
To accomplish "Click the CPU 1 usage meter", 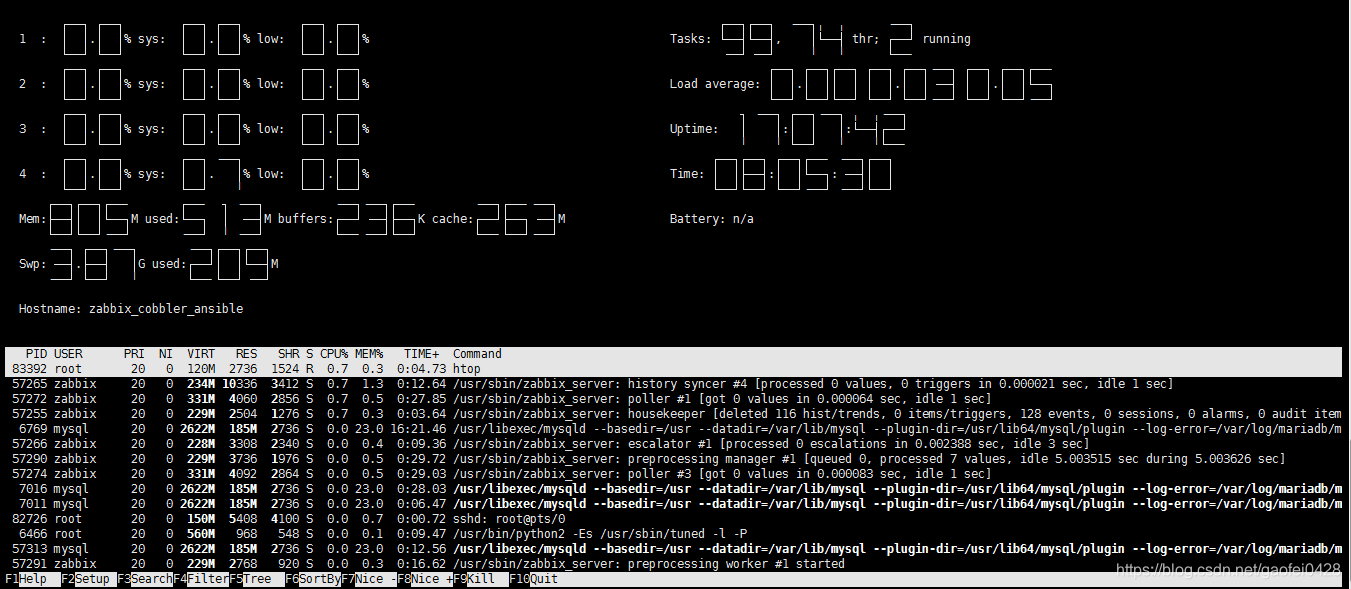I will pos(194,39).
